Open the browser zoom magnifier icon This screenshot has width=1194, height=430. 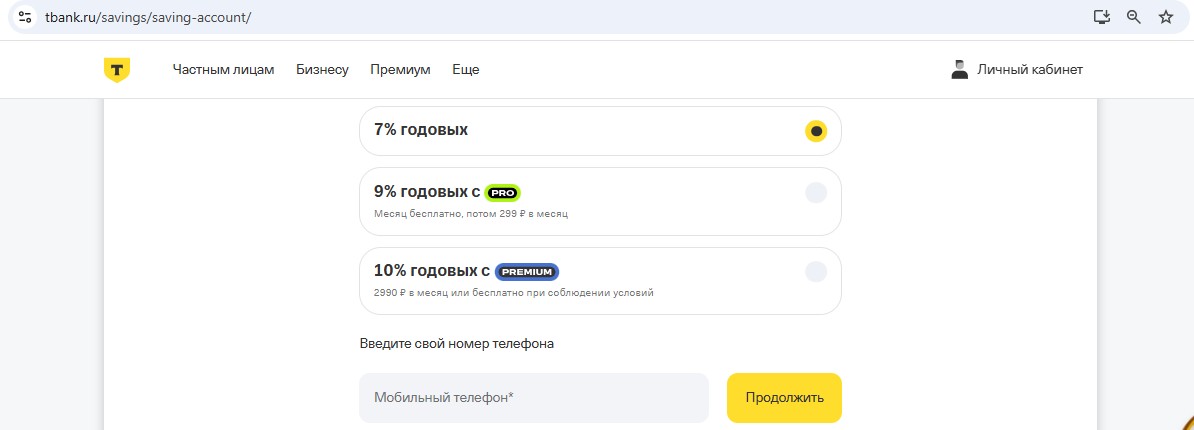(x=1134, y=17)
